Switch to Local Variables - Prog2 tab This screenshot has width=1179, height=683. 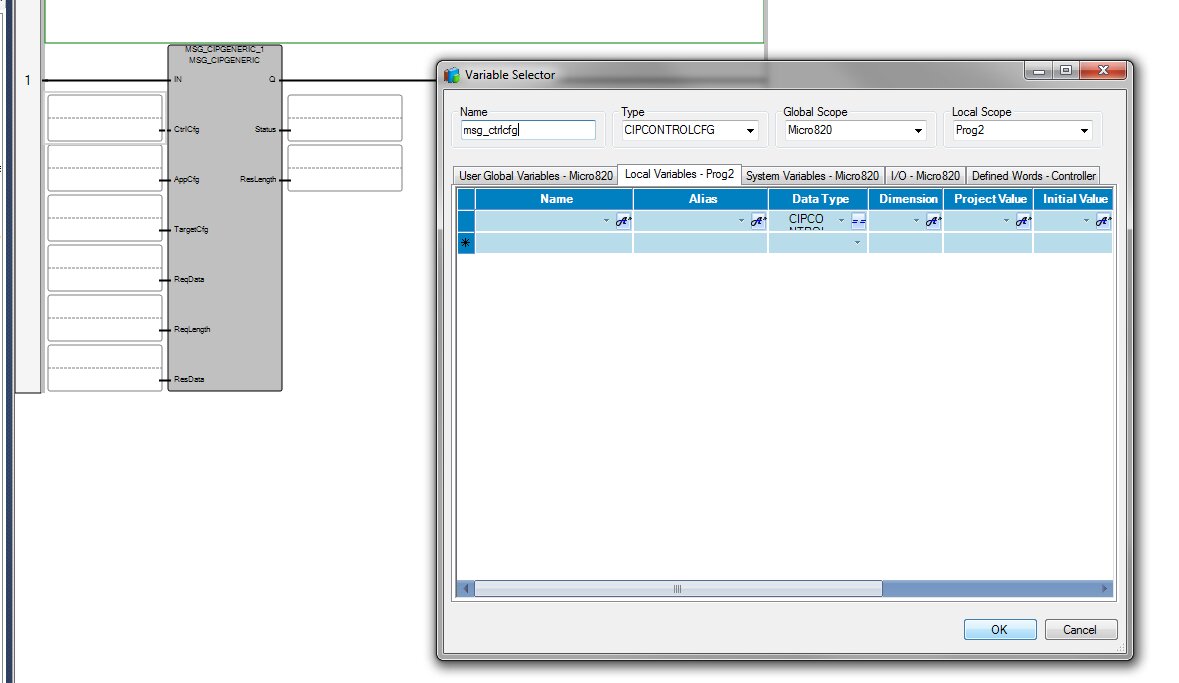679,174
